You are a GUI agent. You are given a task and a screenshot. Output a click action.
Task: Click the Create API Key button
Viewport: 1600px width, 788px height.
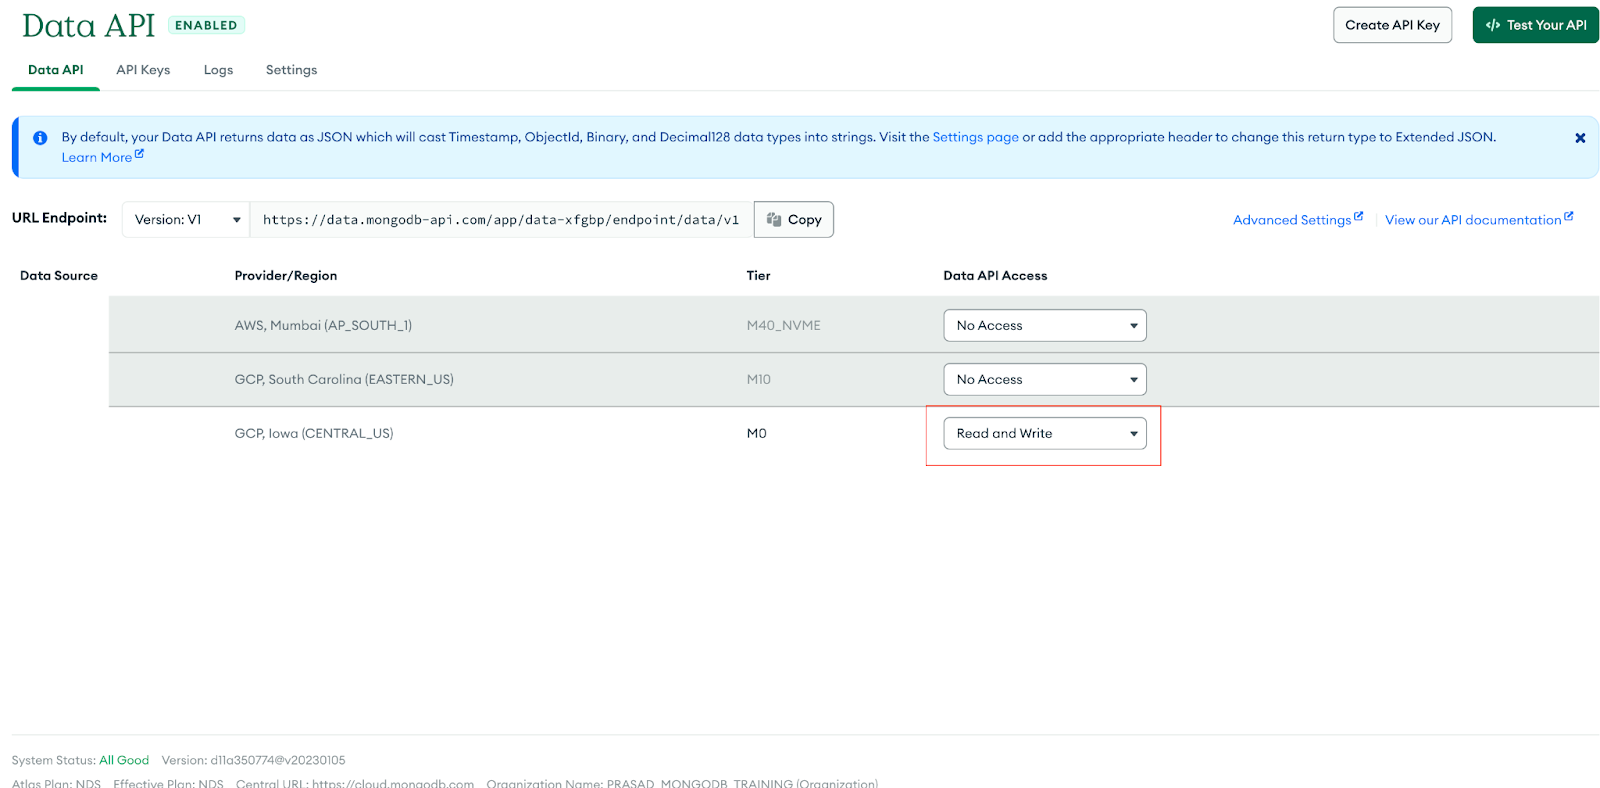point(1392,25)
